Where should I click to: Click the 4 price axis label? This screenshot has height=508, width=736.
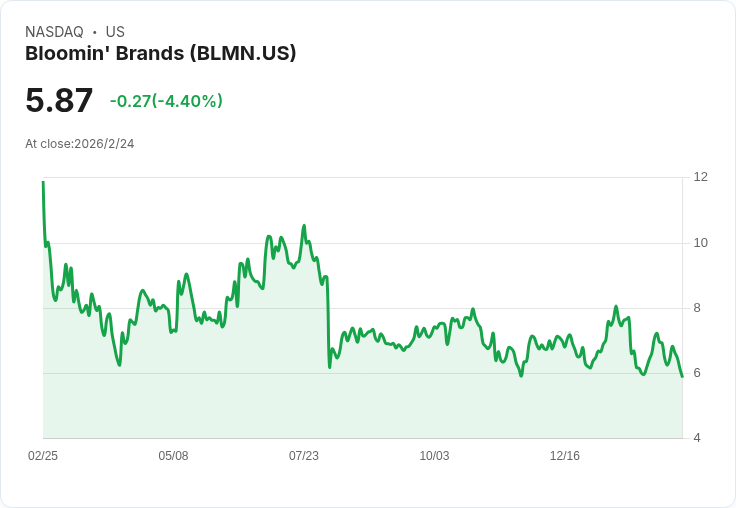pyautogui.click(x=697, y=438)
